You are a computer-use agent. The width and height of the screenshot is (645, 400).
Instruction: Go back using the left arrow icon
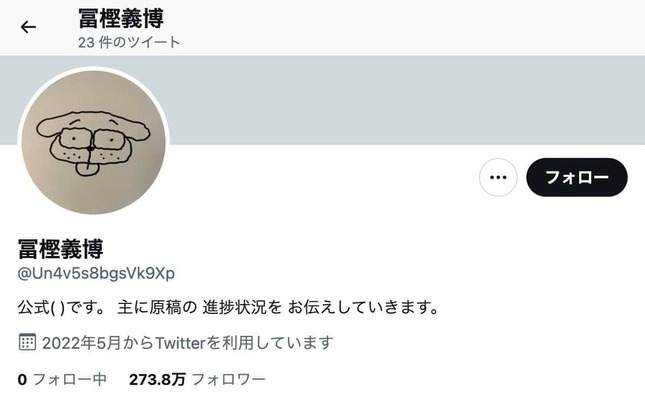tap(28, 27)
